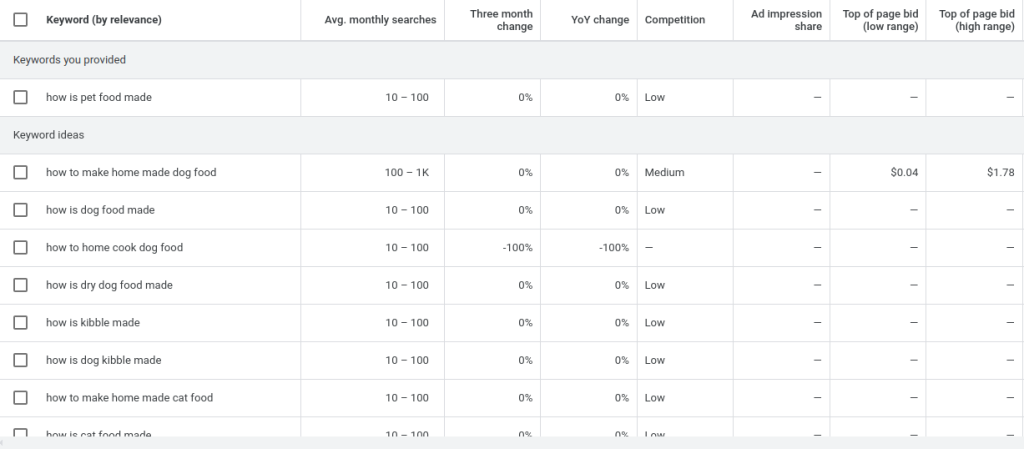
Task: Check the 'how is dry dog food made' row
Action: click(20, 285)
